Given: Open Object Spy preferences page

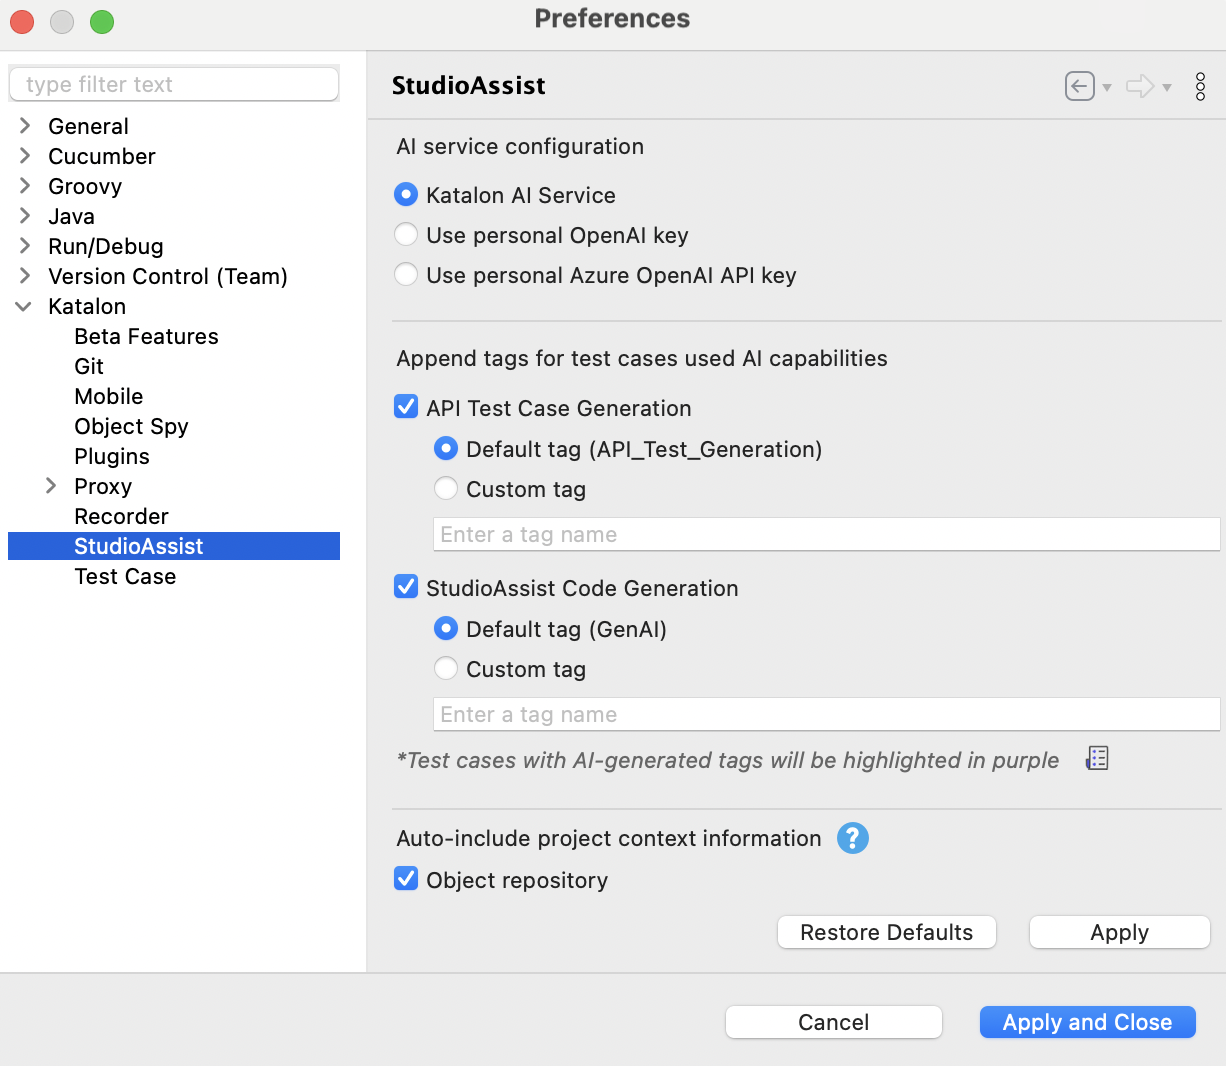Looking at the screenshot, I should click(131, 426).
